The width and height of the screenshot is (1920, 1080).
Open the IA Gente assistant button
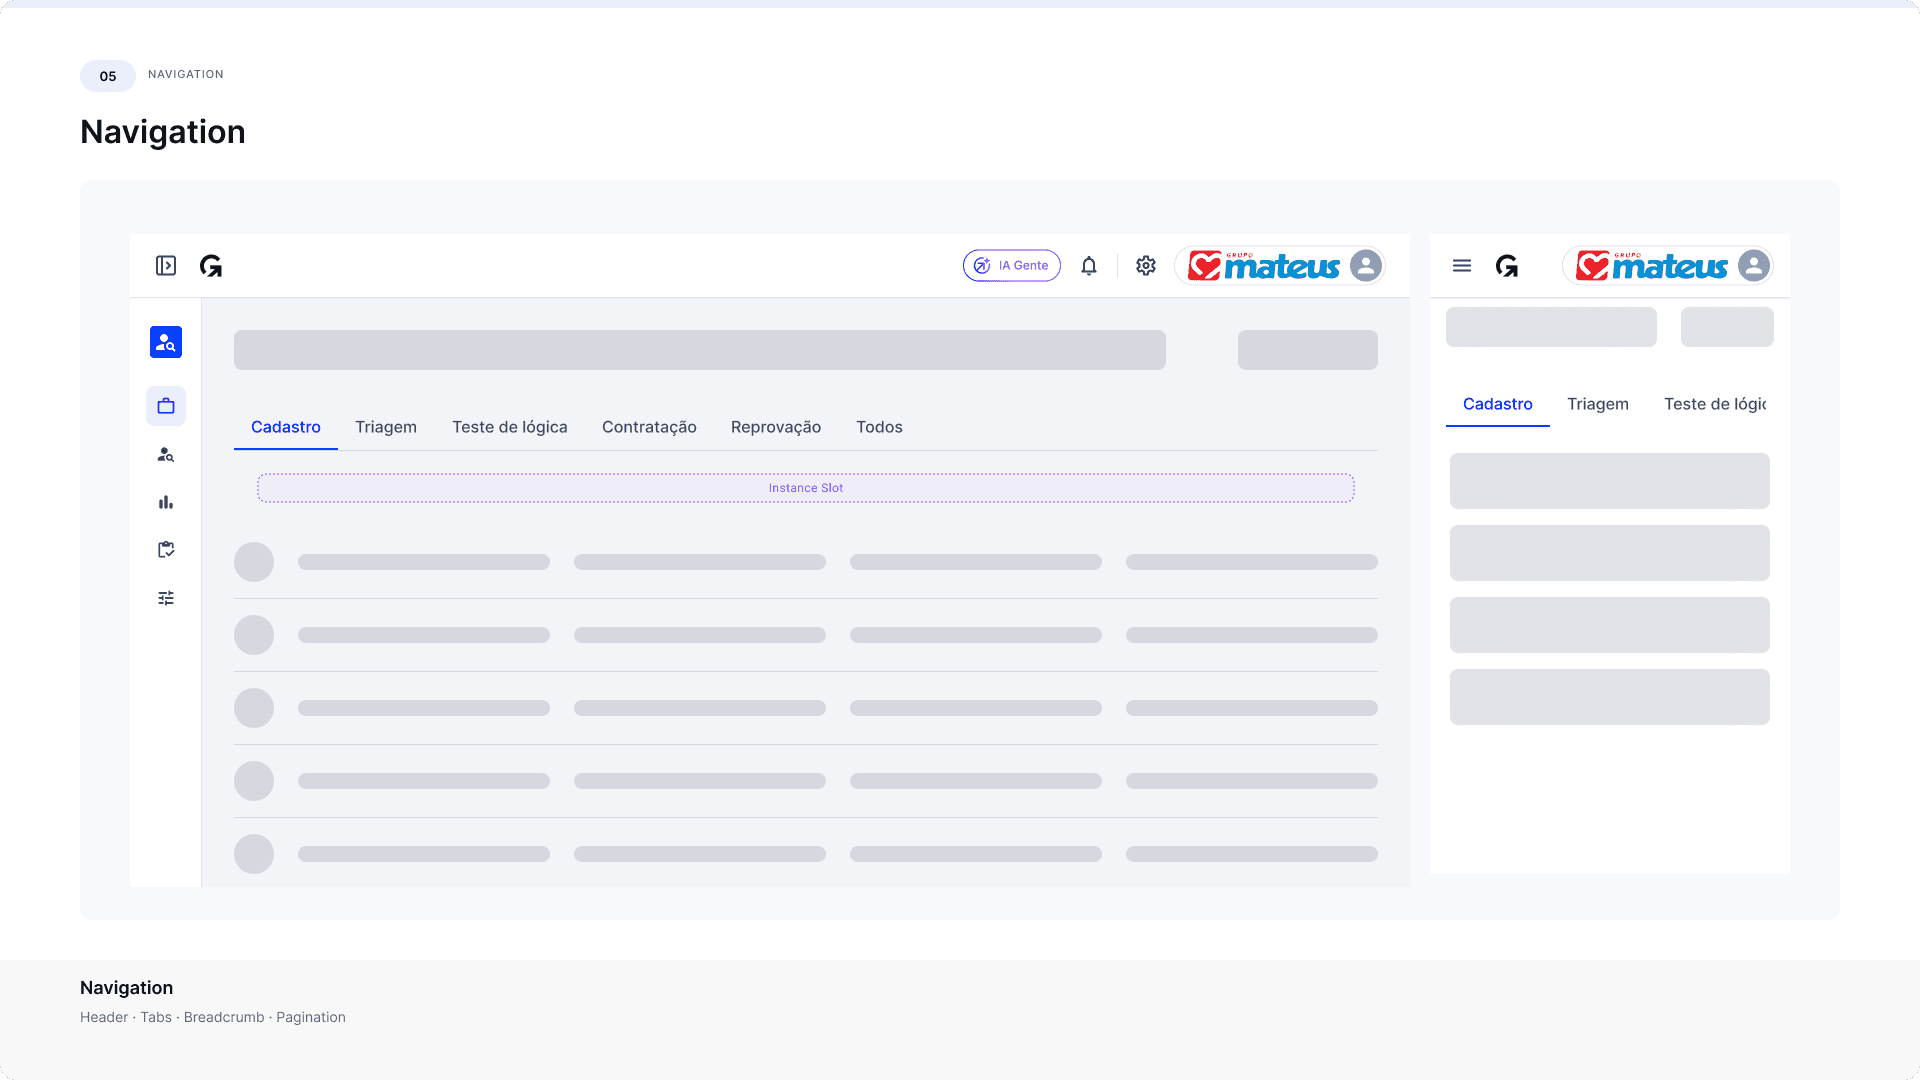(1011, 265)
